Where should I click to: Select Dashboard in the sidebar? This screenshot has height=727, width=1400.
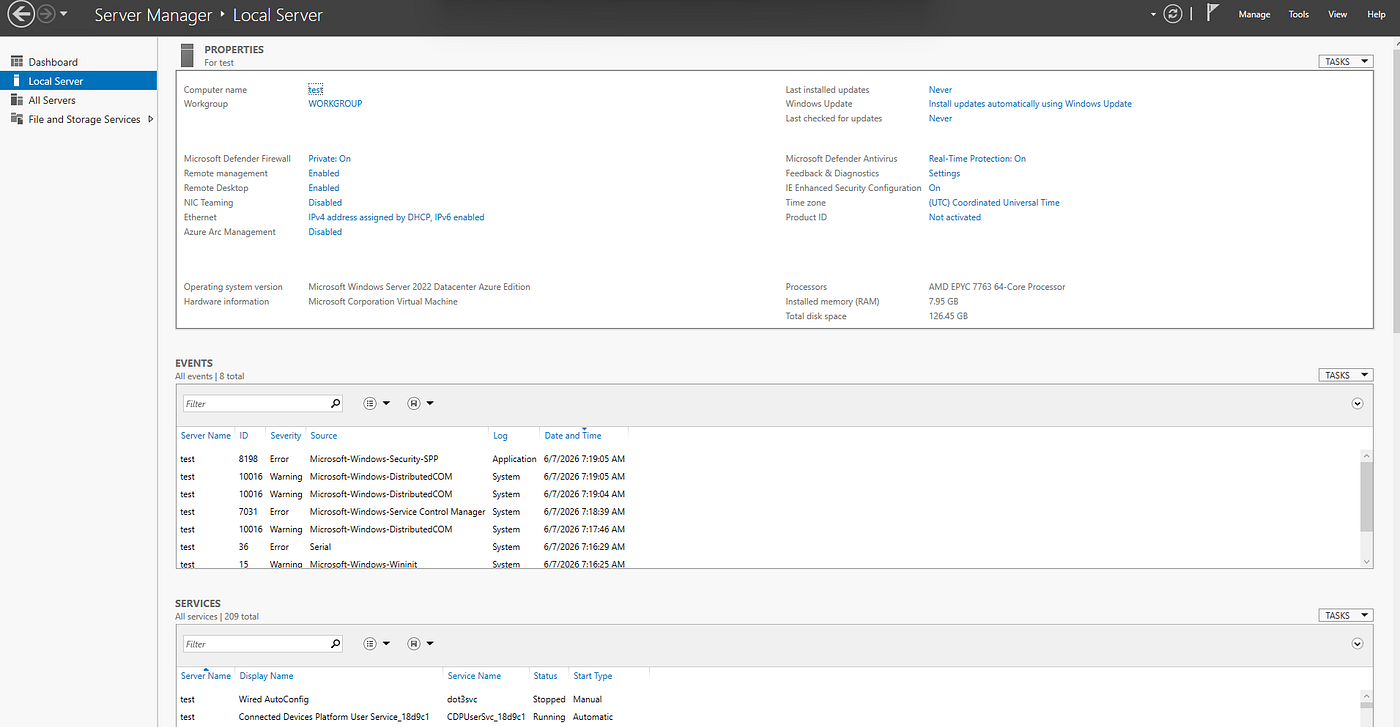(x=78, y=62)
